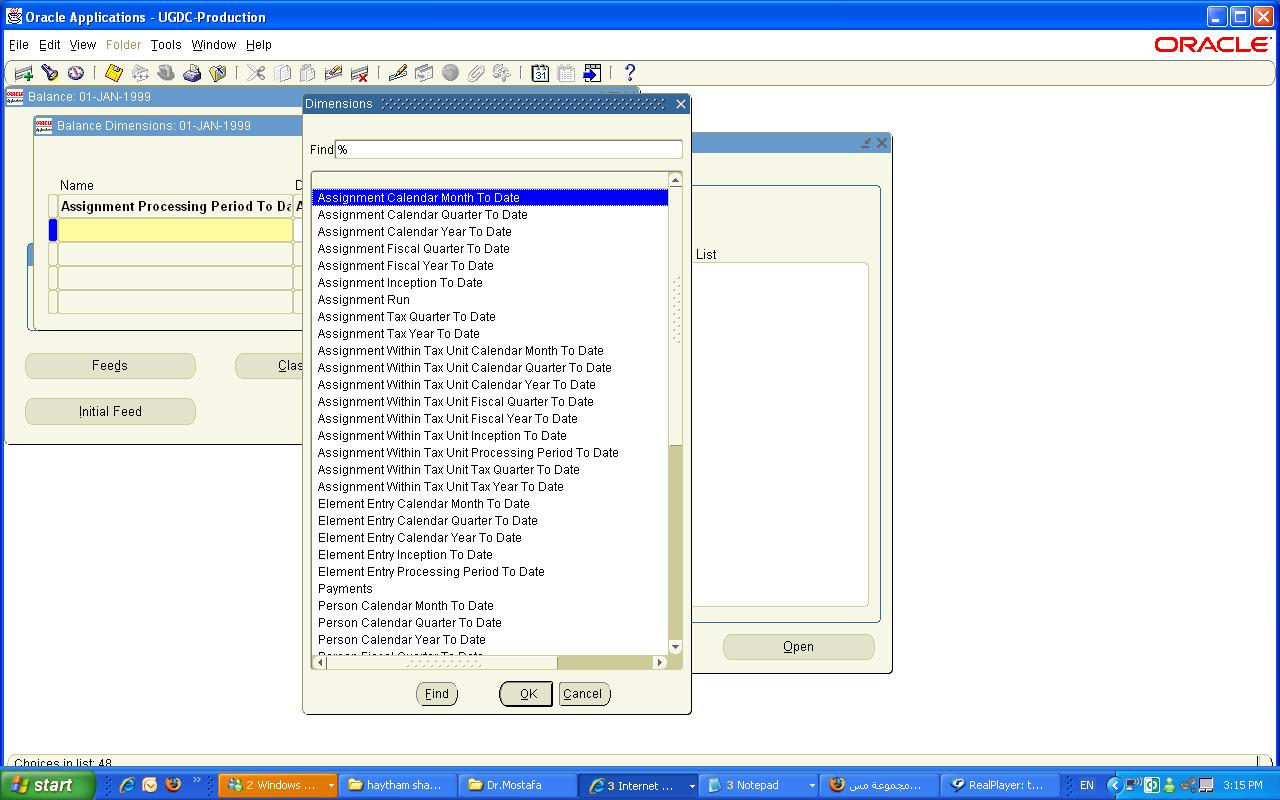This screenshot has width=1280, height=800.
Task: Select the Payments list entry
Action: coord(345,589)
